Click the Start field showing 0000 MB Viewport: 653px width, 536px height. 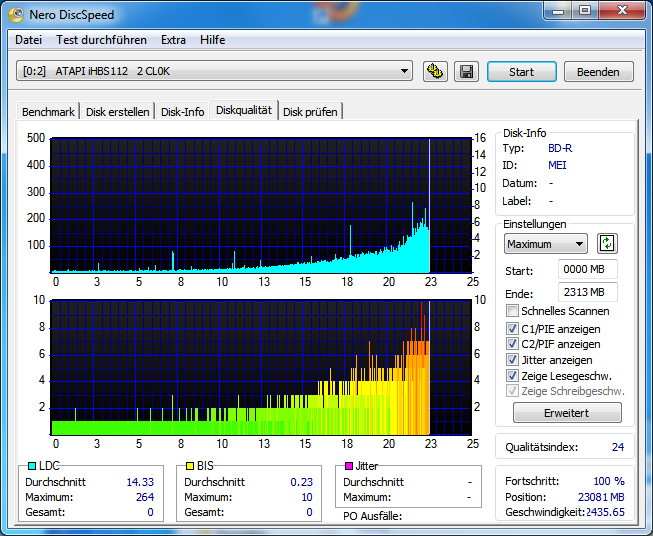(x=588, y=269)
